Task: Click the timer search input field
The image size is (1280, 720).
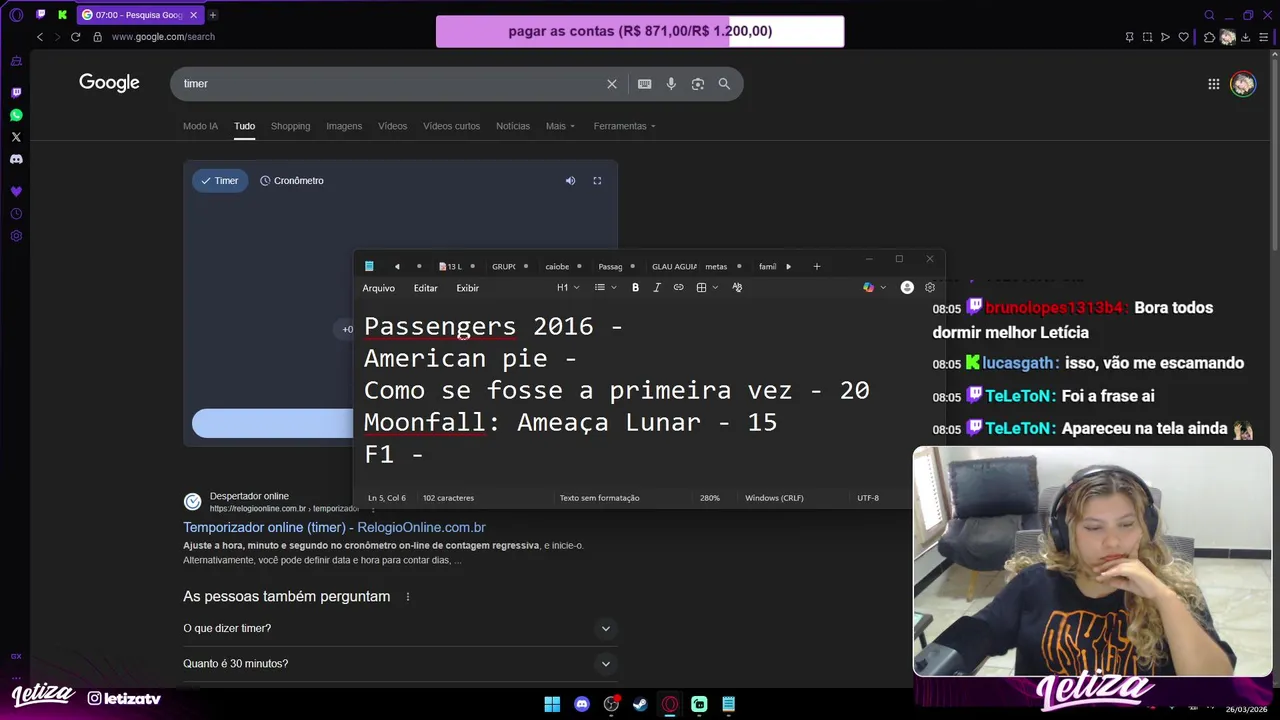Action: tap(390, 84)
